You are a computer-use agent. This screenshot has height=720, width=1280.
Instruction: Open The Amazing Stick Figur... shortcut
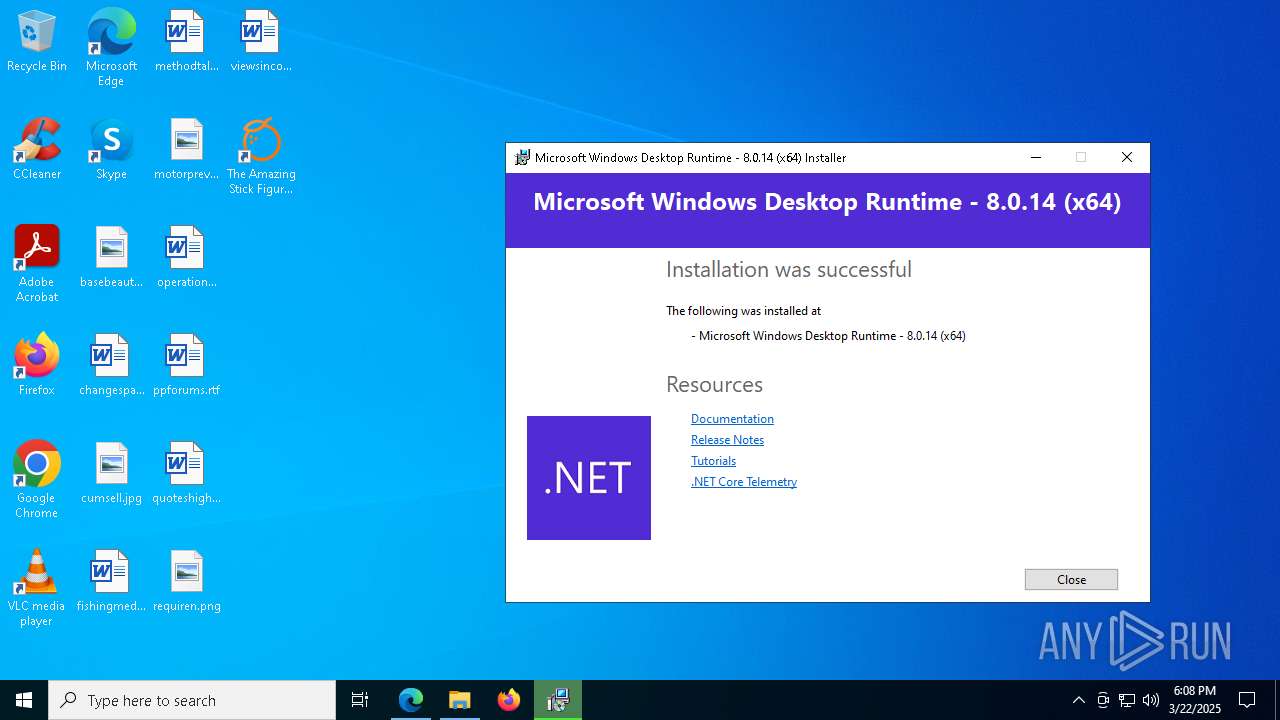pyautogui.click(x=260, y=156)
